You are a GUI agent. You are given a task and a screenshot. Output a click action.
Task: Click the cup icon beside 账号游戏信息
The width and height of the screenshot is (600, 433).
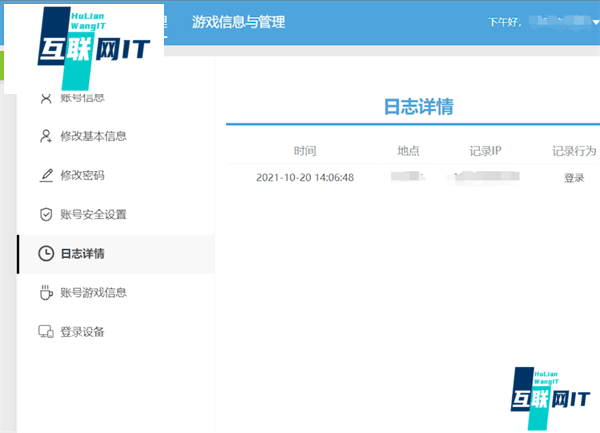click(45, 293)
